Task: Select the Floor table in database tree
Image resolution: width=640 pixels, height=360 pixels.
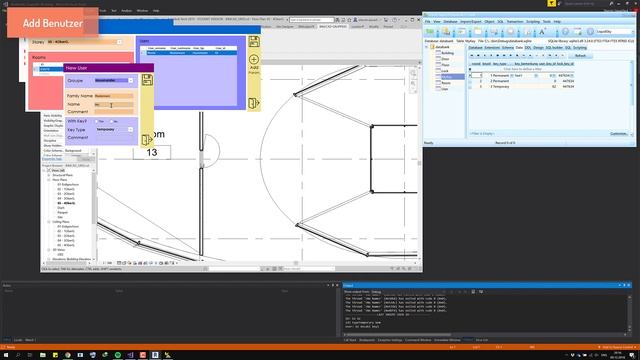Action: 445,65
